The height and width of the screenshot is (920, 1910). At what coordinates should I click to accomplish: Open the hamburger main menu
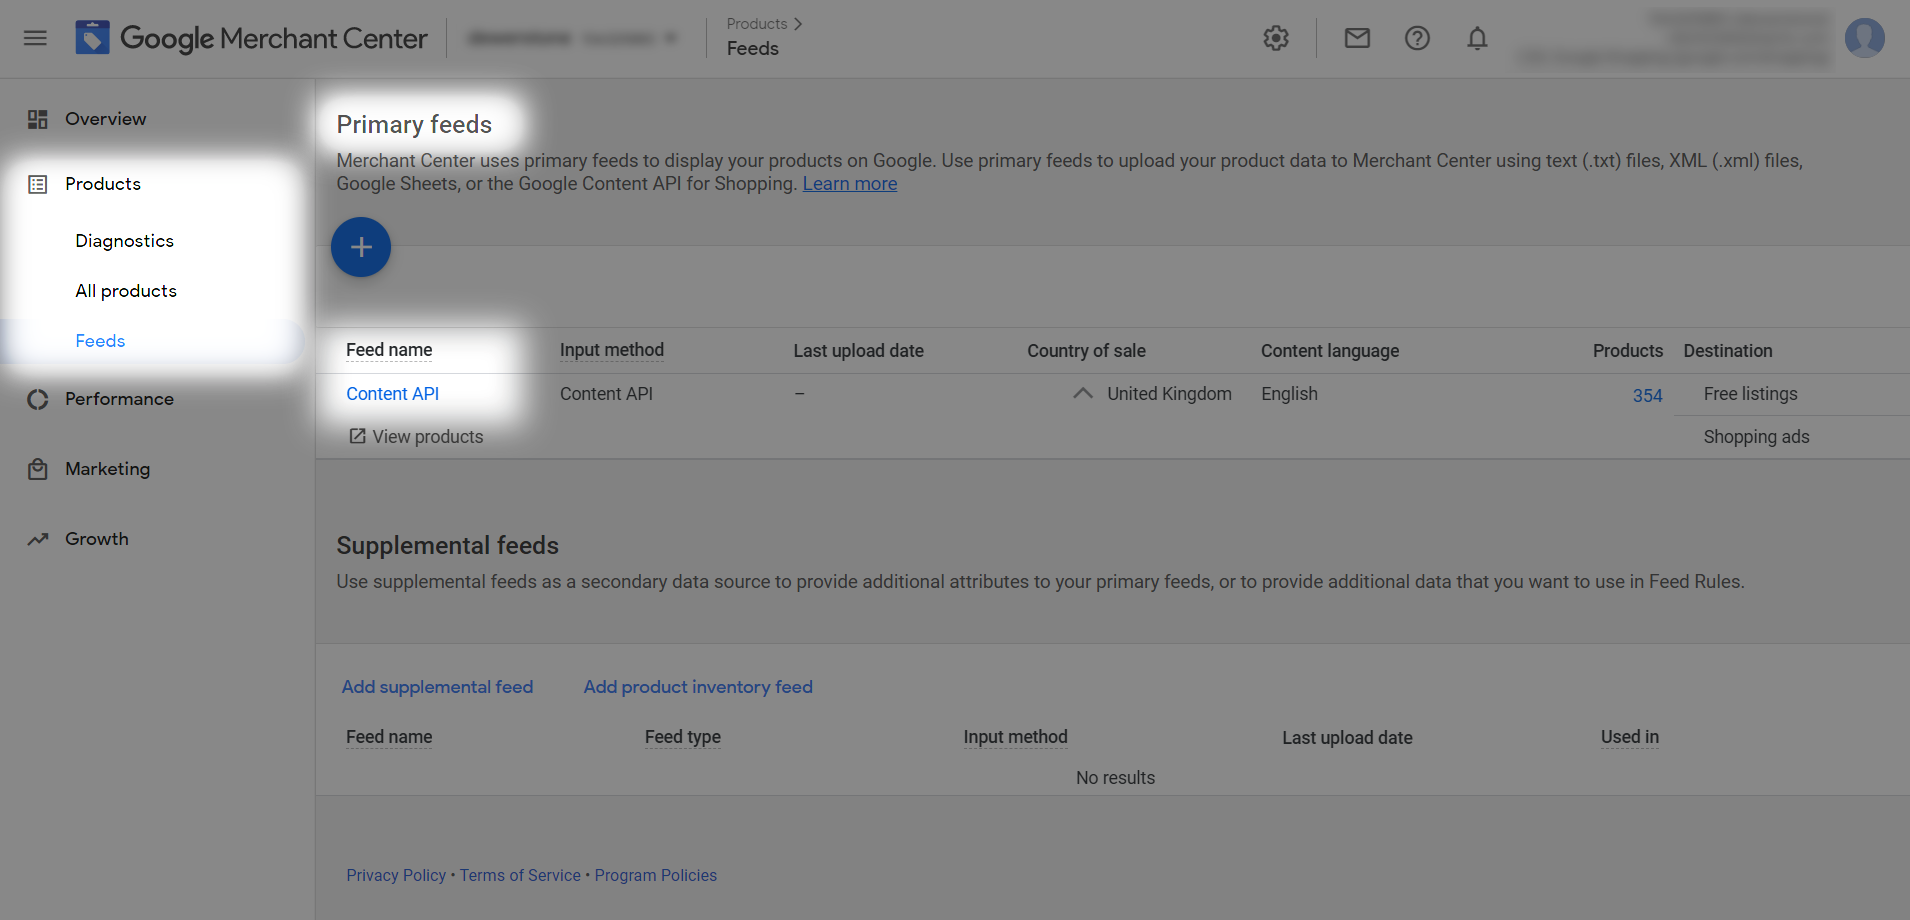tap(35, 38)
